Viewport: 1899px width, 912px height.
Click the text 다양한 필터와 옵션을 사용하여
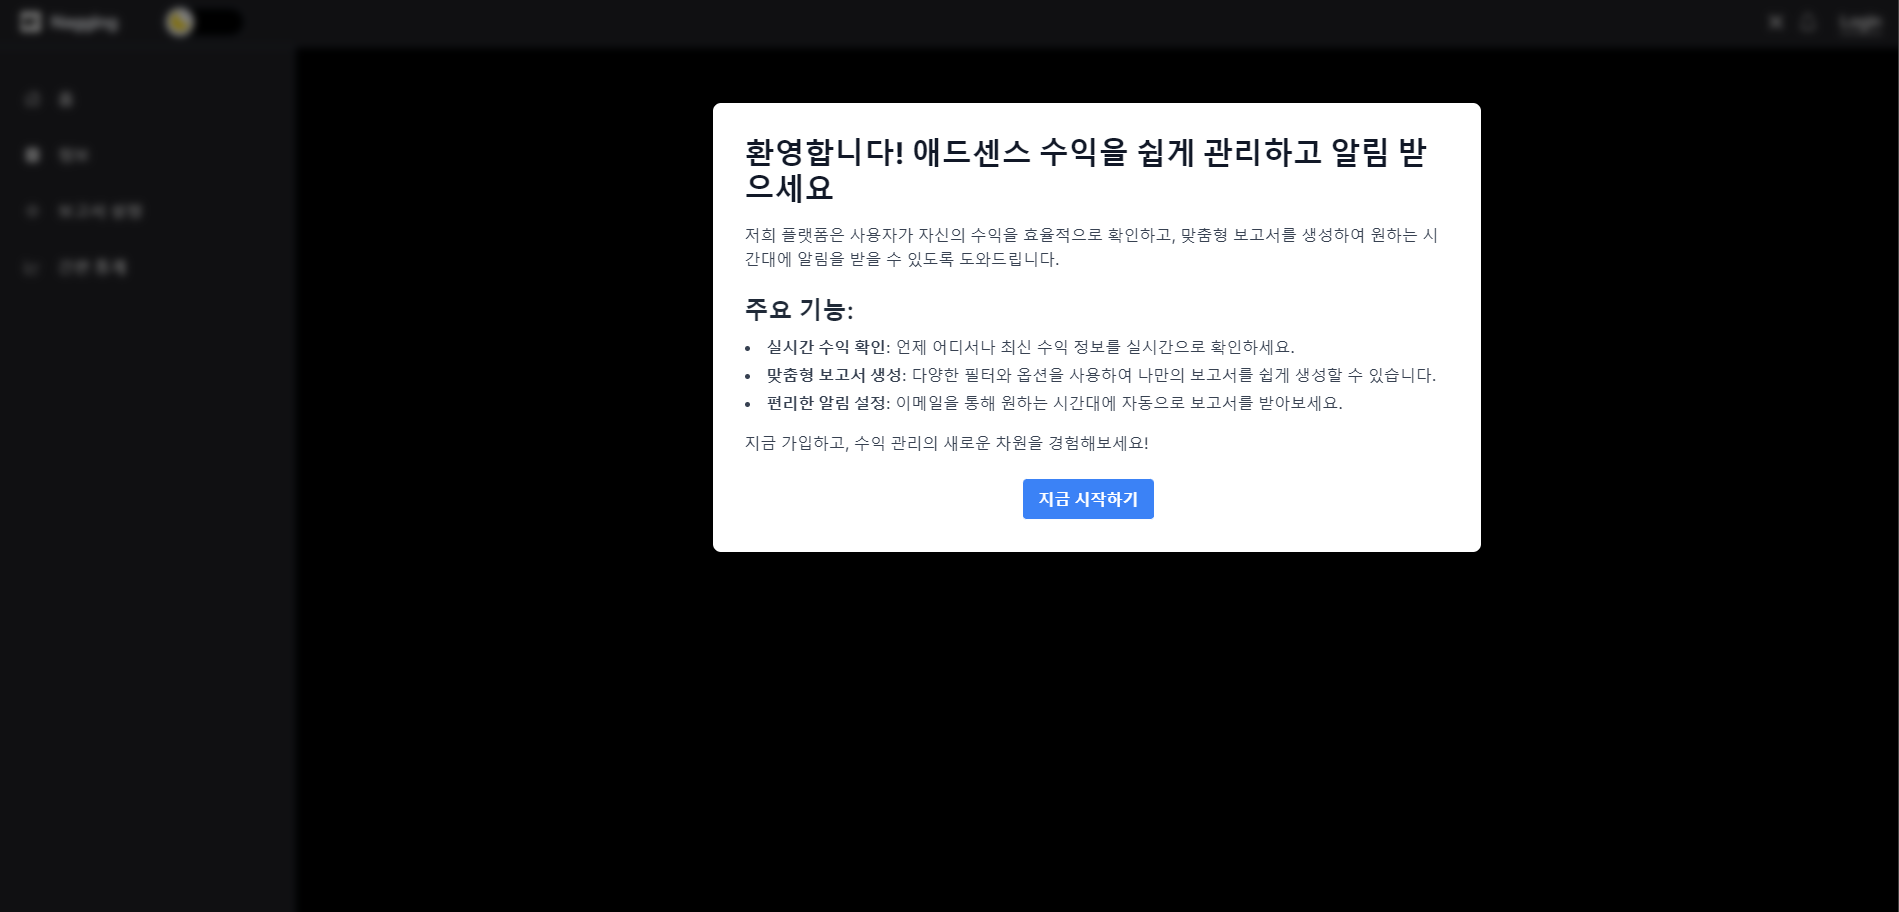tap(1174, 375)
